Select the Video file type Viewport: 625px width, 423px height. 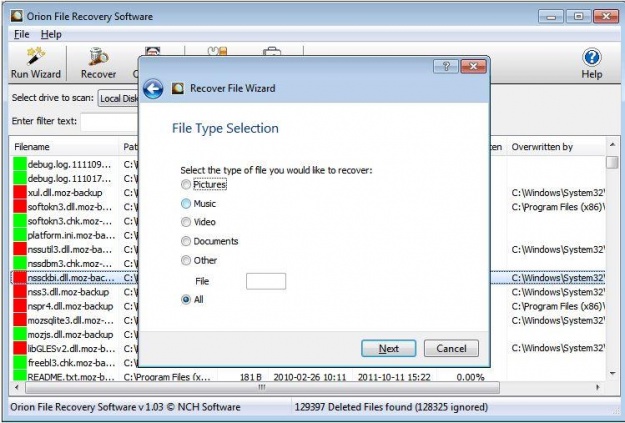tap(186, 222)
